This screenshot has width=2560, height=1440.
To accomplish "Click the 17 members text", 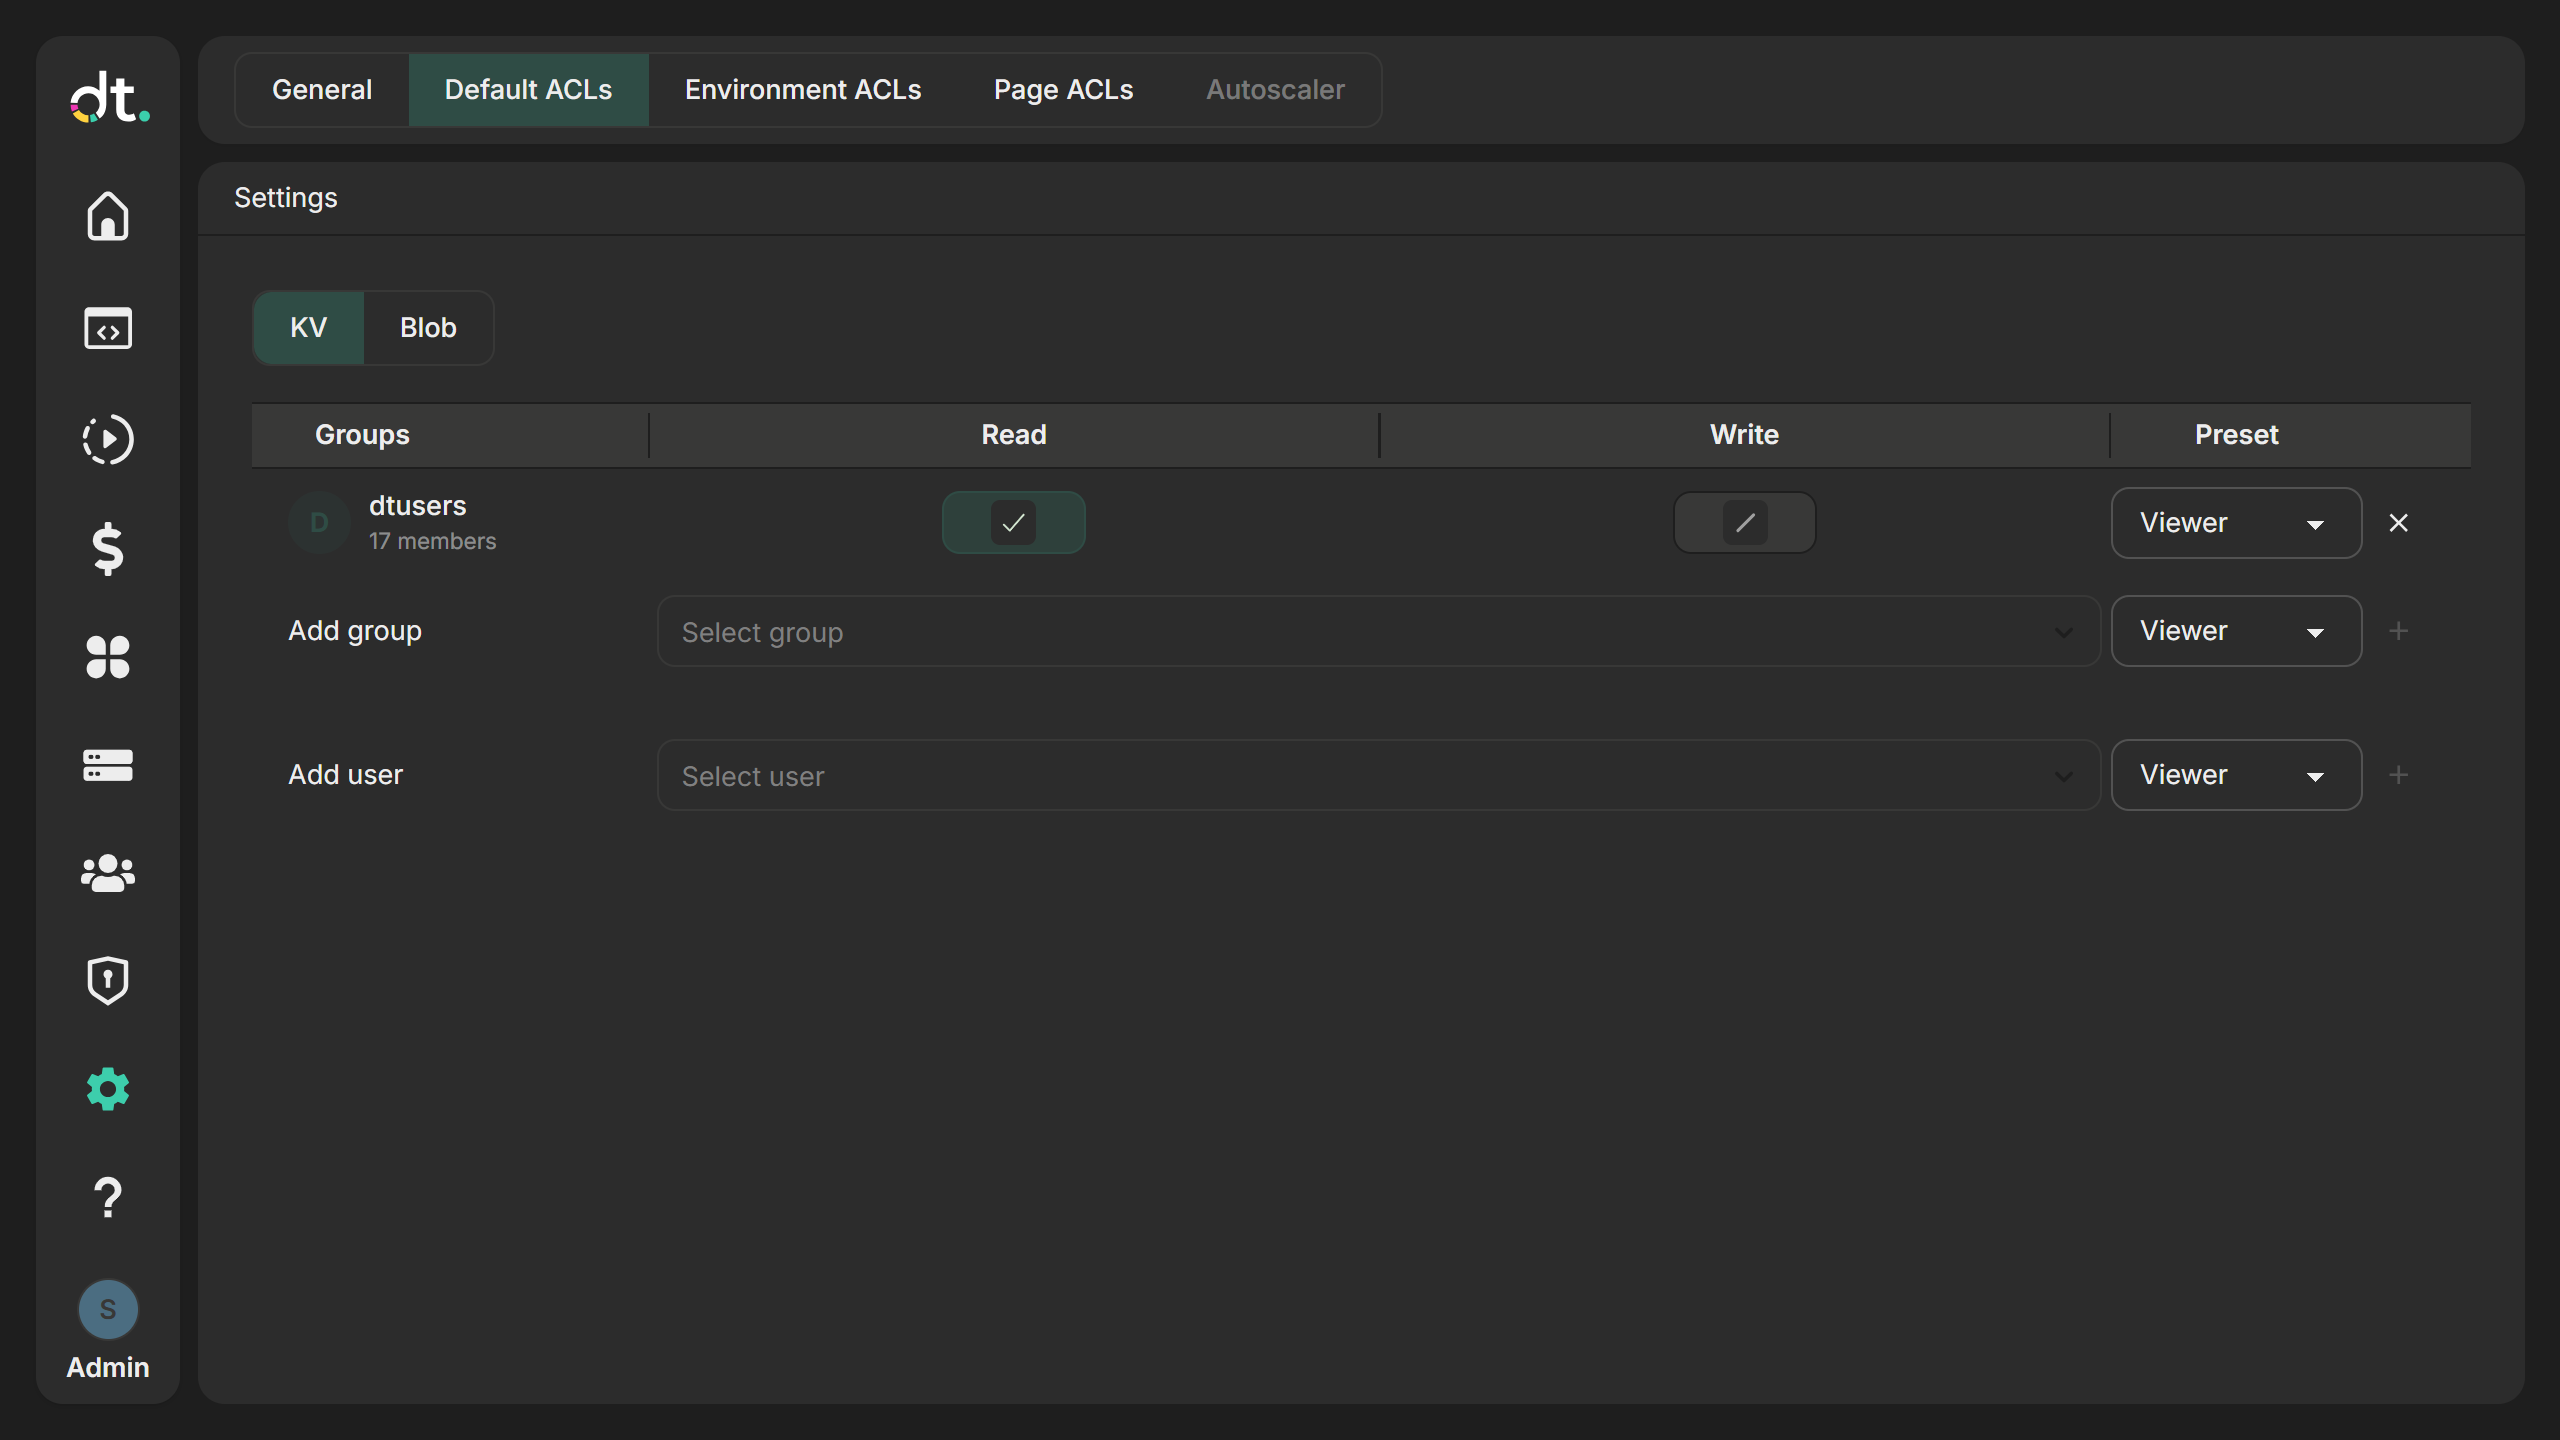I will pos(432,541).
